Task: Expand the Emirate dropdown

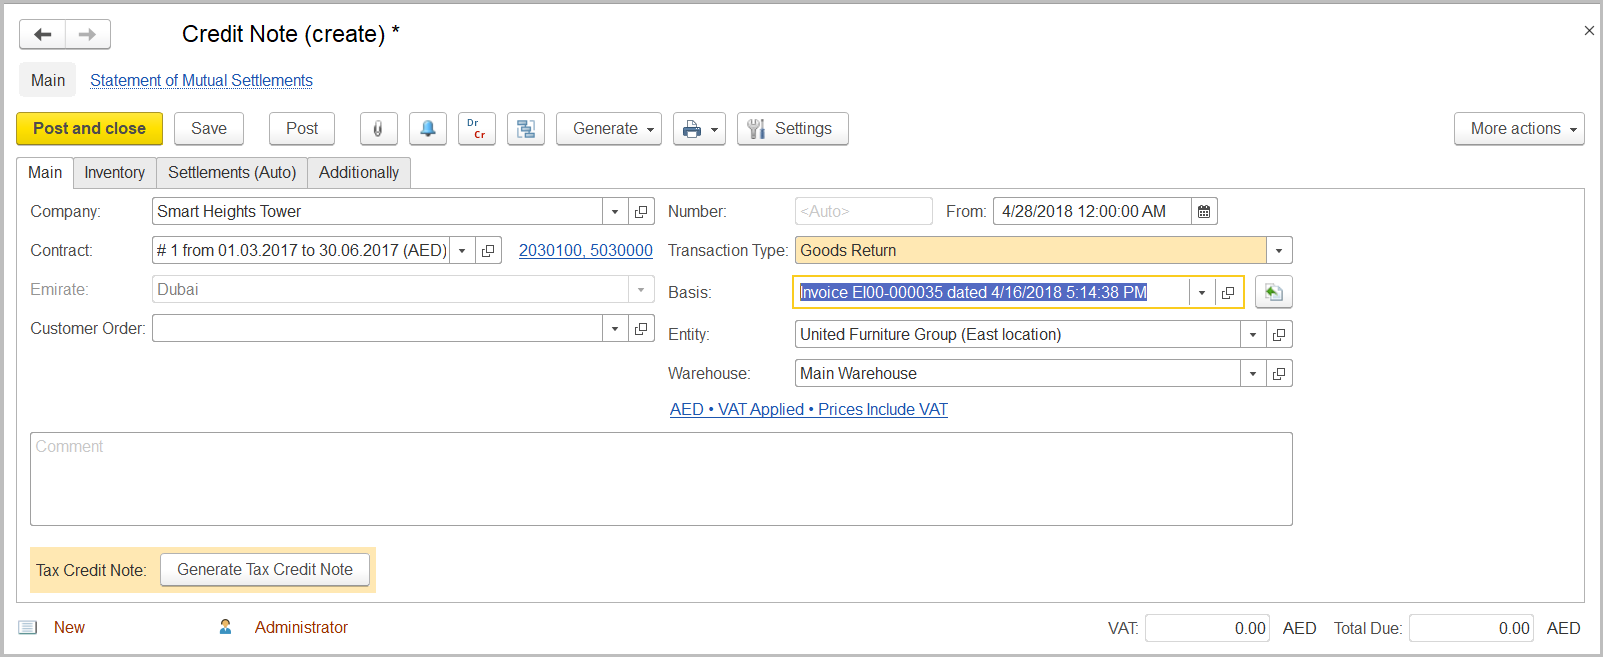Action: (x=641, y=289)
